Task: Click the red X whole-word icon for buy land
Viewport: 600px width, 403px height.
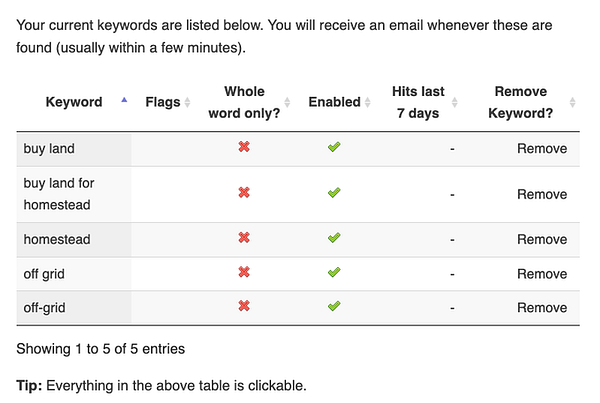Action: pos(244,147)
